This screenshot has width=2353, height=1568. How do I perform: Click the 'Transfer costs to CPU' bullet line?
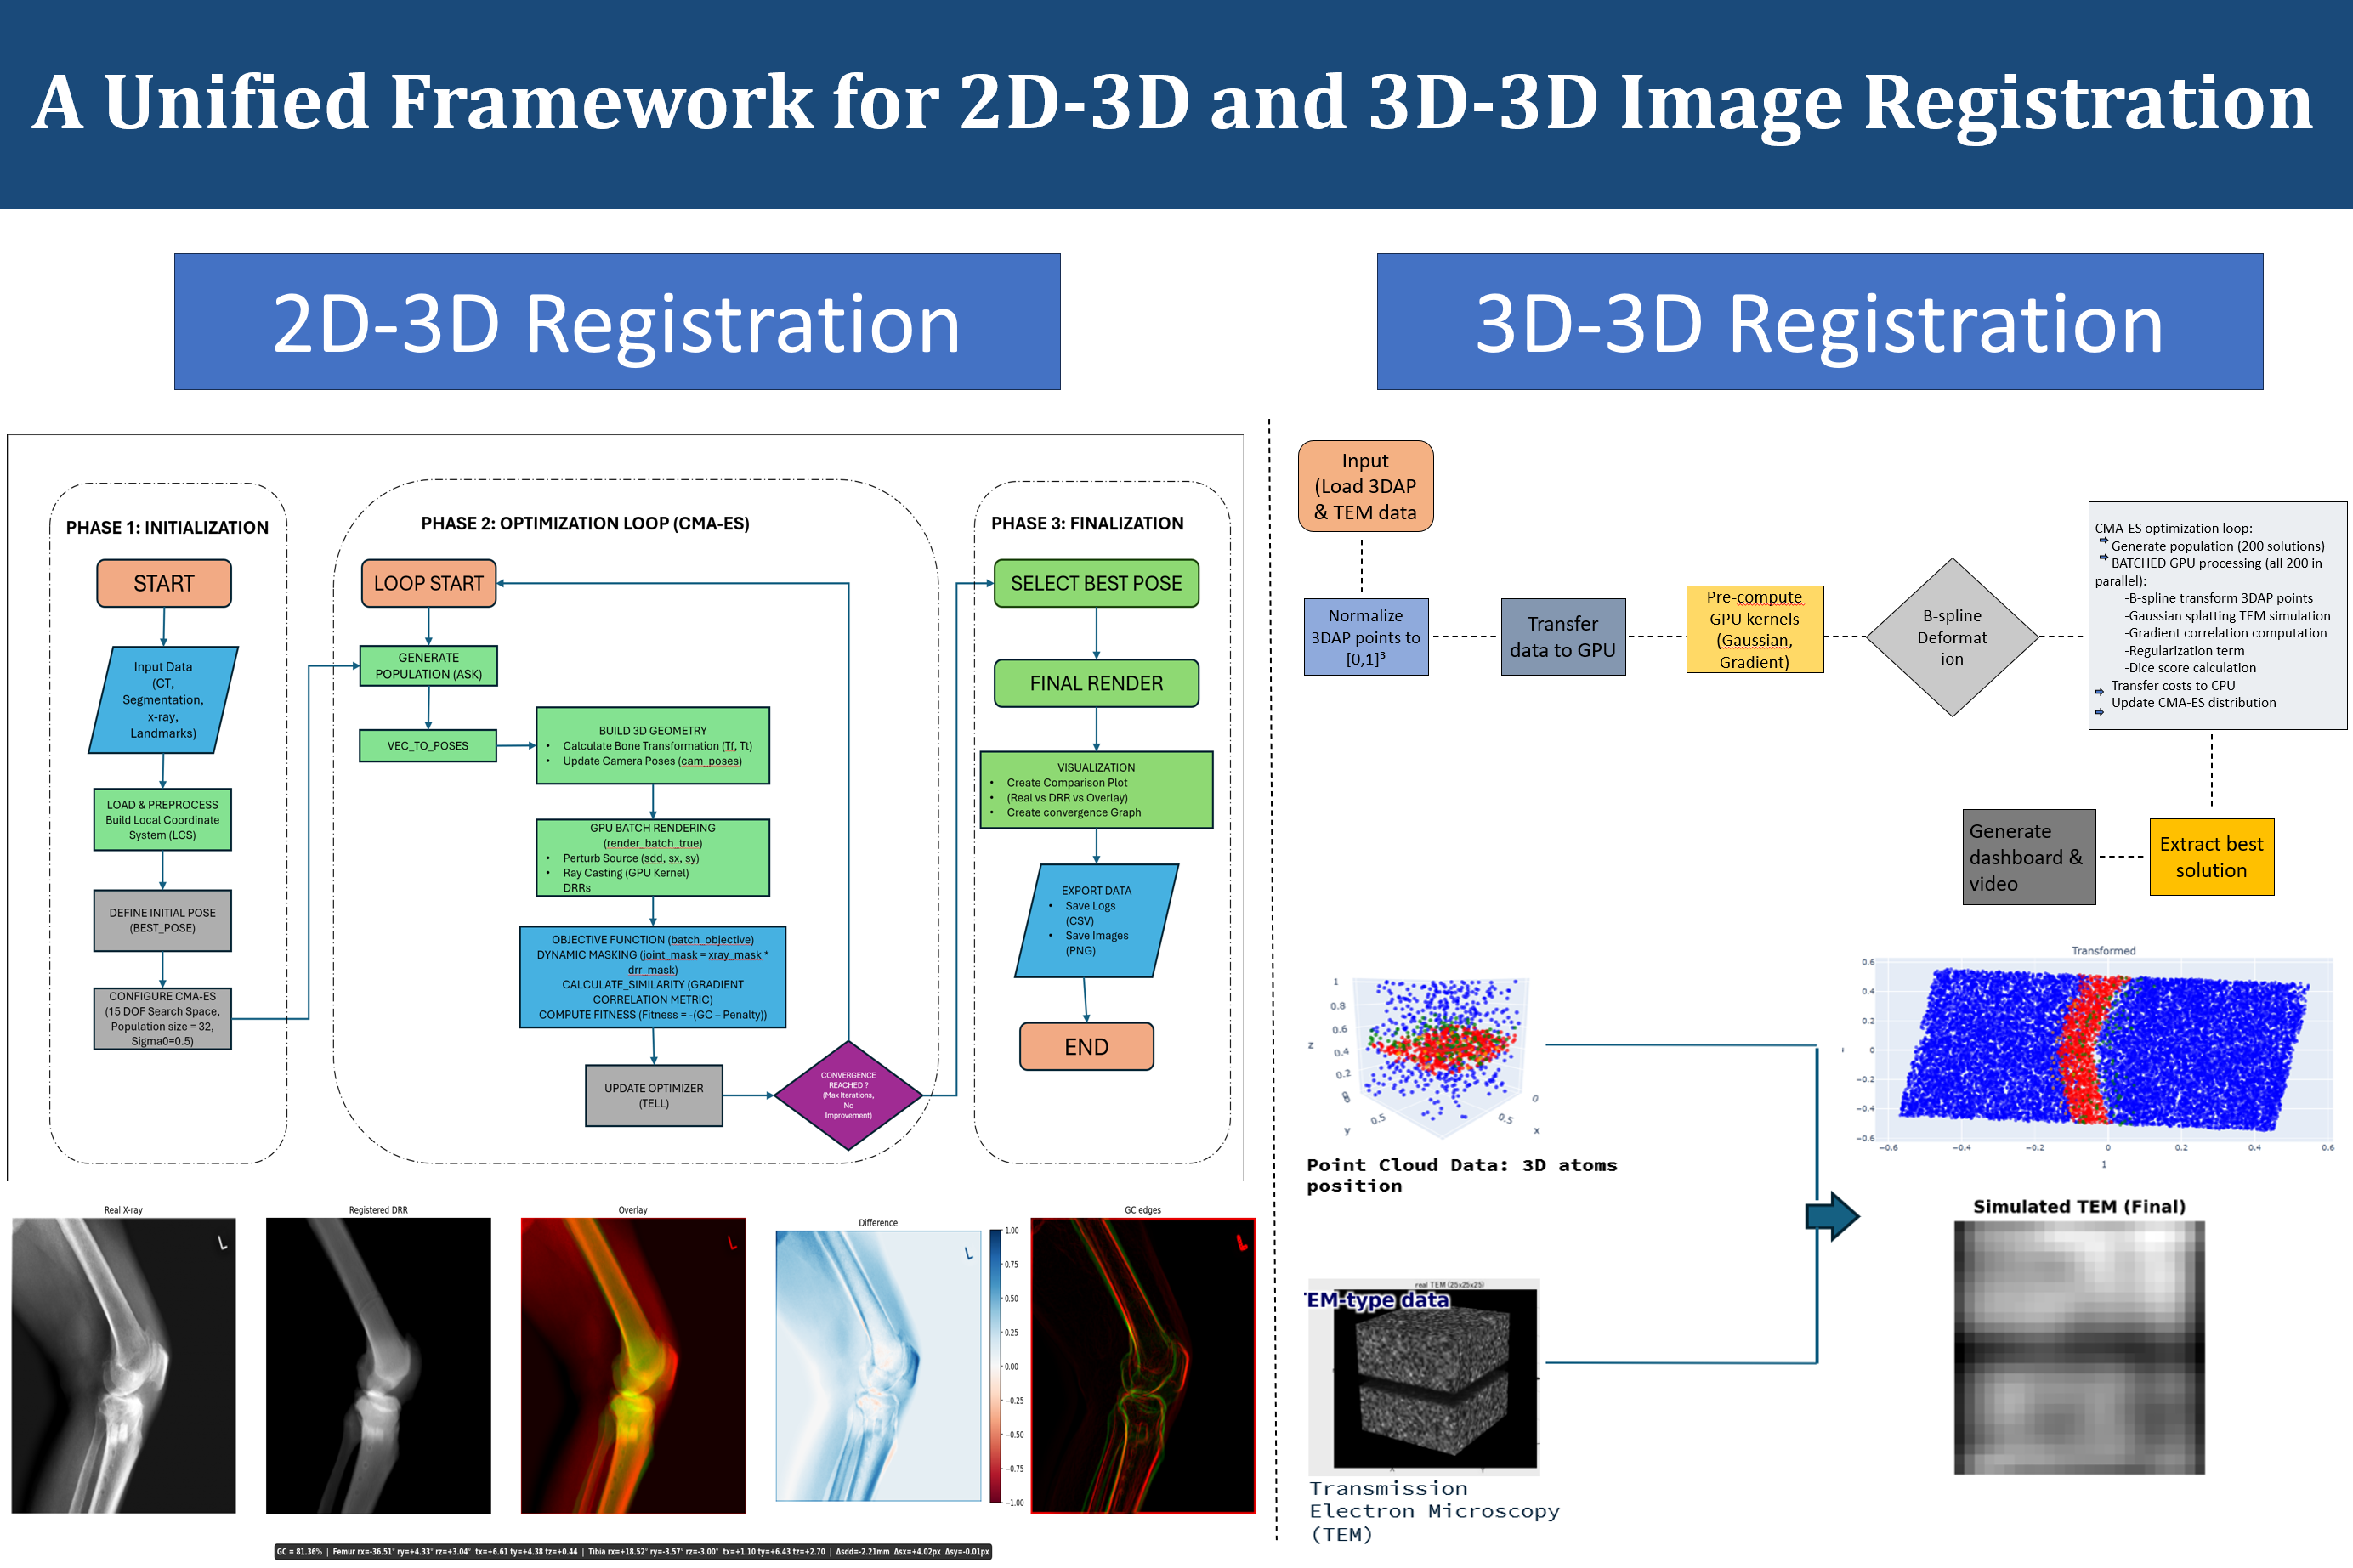(x=2172, y=685)
